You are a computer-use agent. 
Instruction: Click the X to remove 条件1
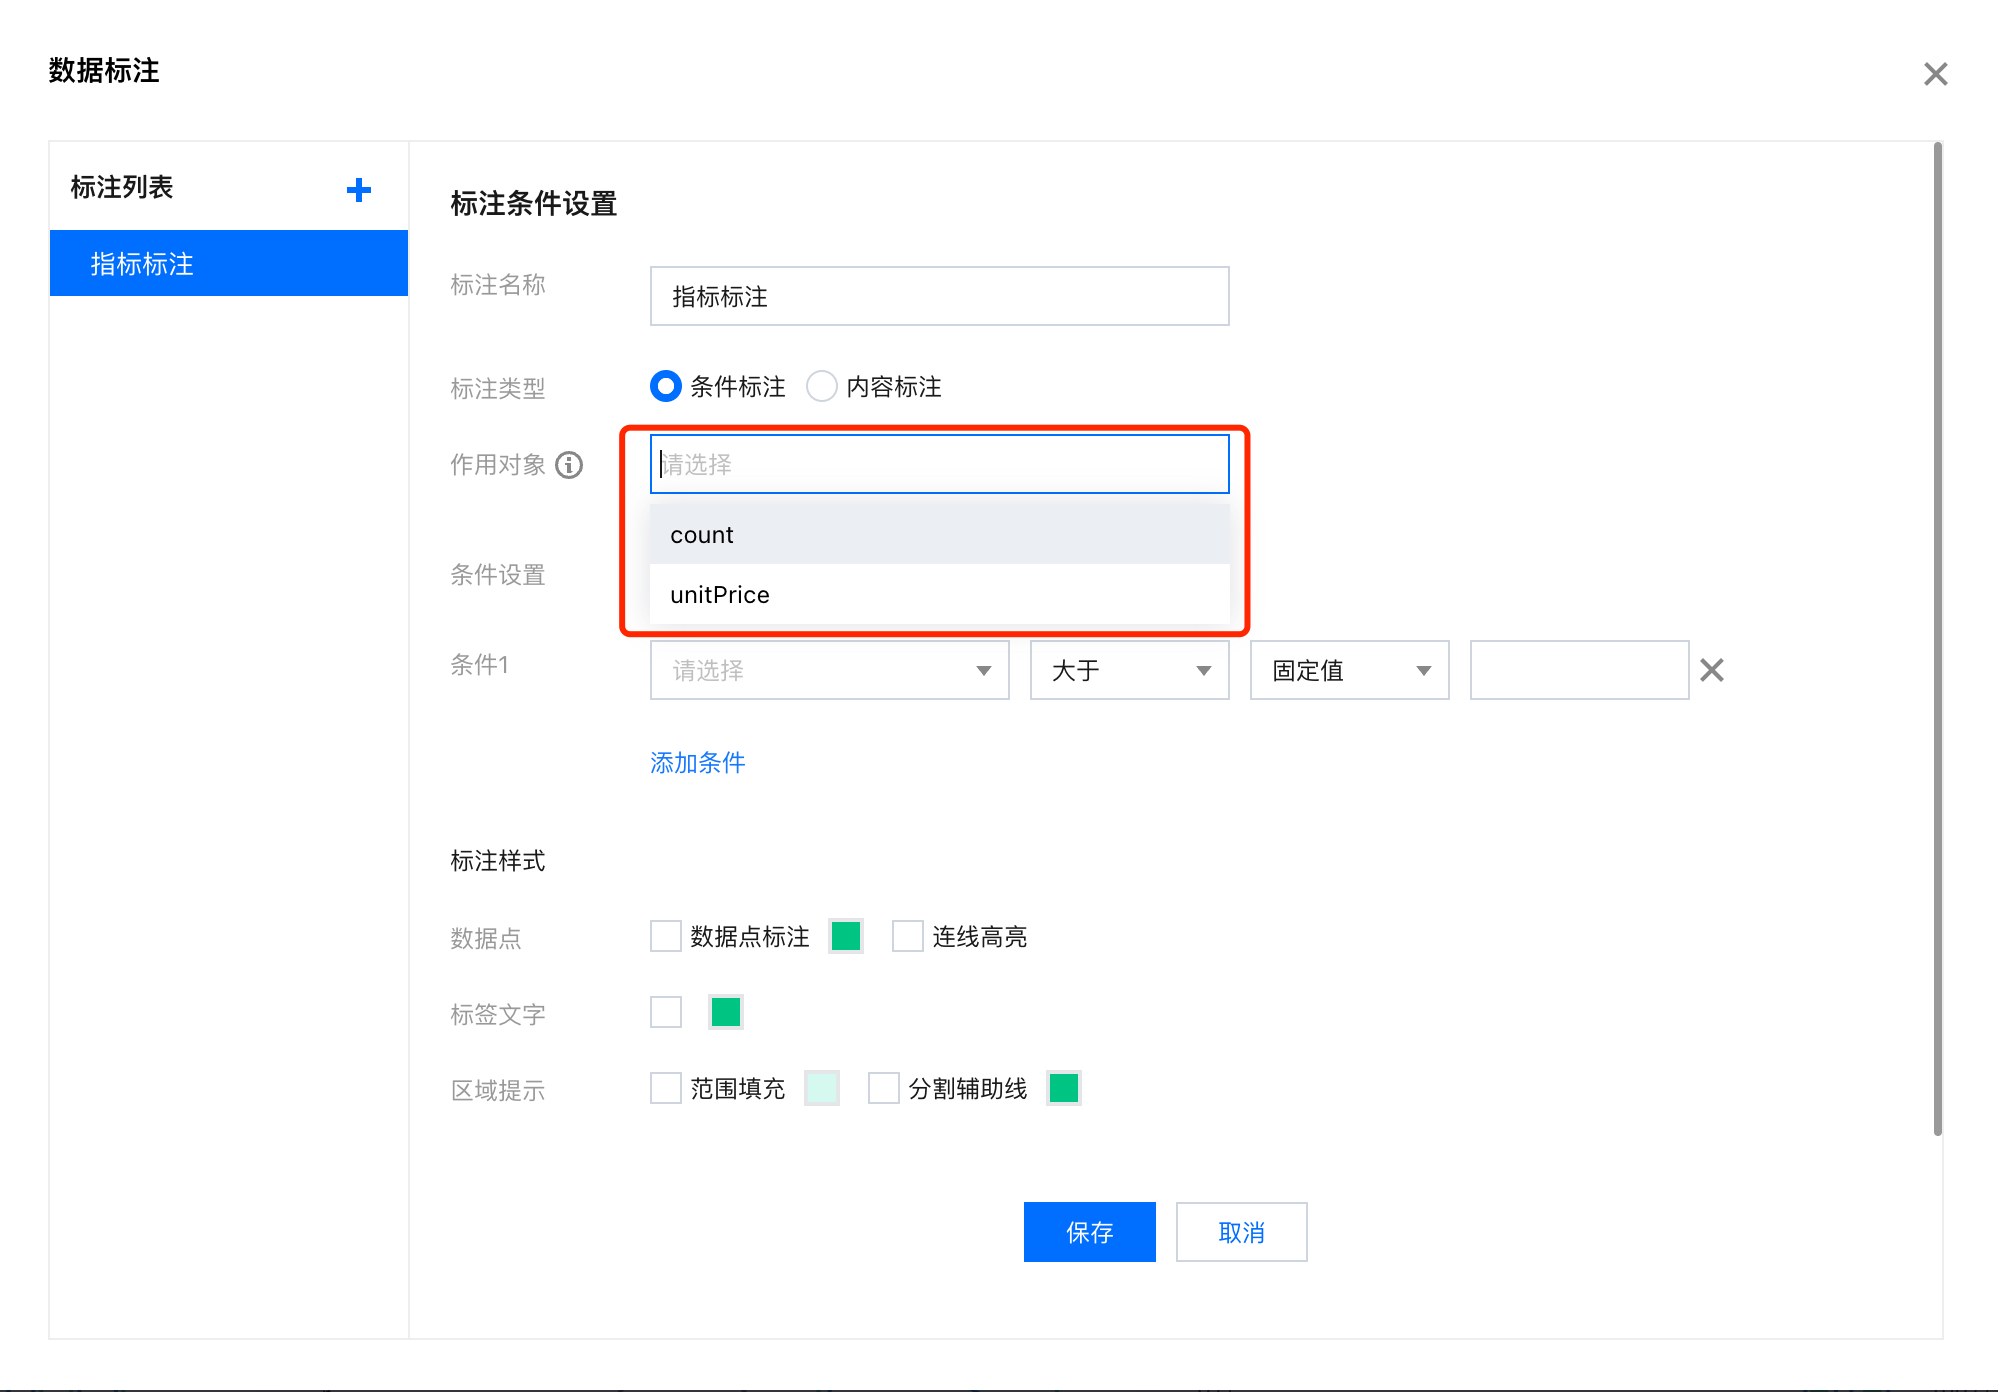pyautogui.click(x=1712, y=670)
